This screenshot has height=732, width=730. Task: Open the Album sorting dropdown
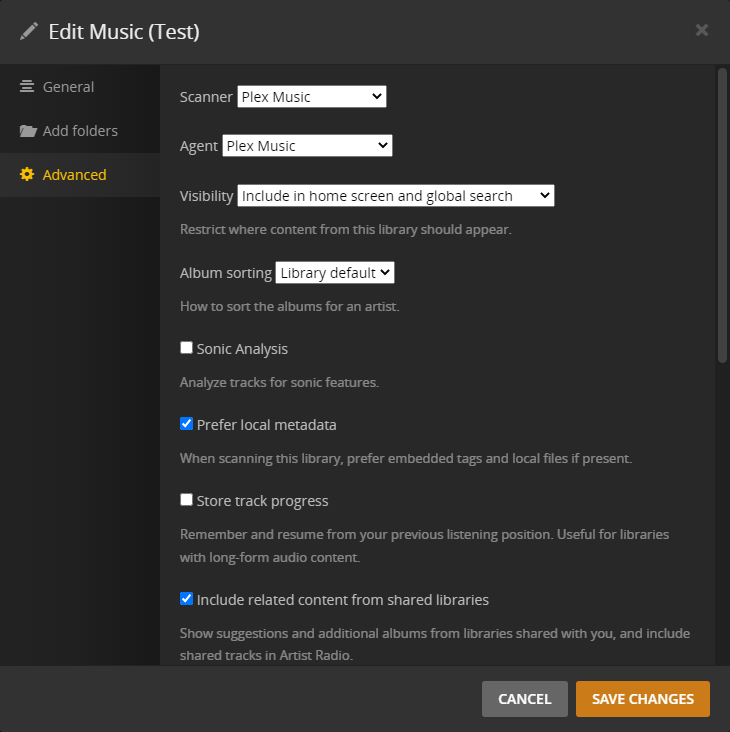(x=335, y=273)
